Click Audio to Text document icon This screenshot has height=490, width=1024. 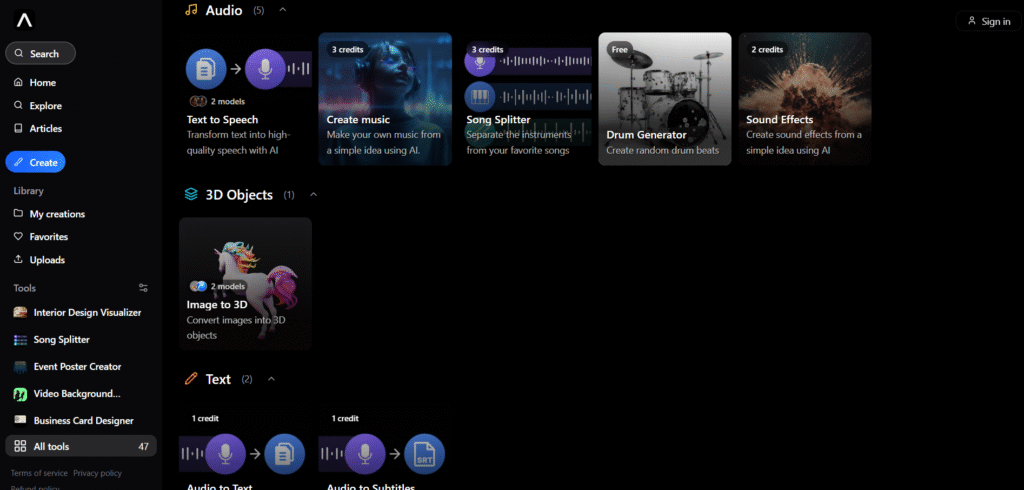[x=285, y=454]
